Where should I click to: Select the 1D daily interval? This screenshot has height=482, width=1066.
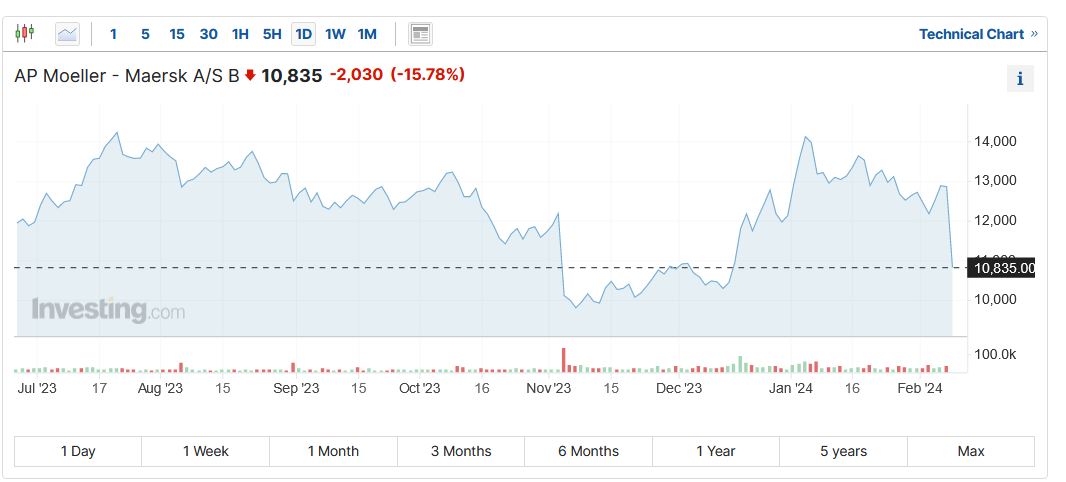[304, 34]
